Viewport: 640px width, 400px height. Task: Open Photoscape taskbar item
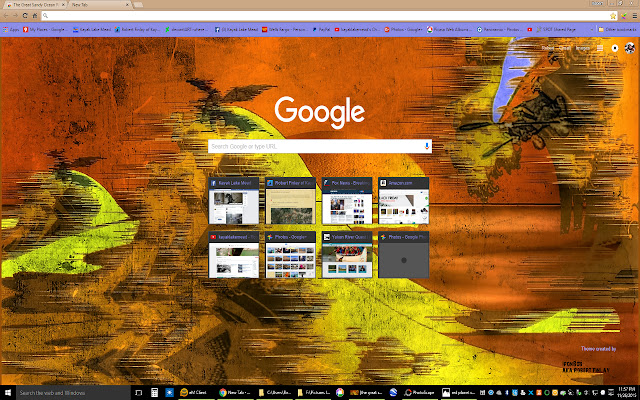coord(420,393)
